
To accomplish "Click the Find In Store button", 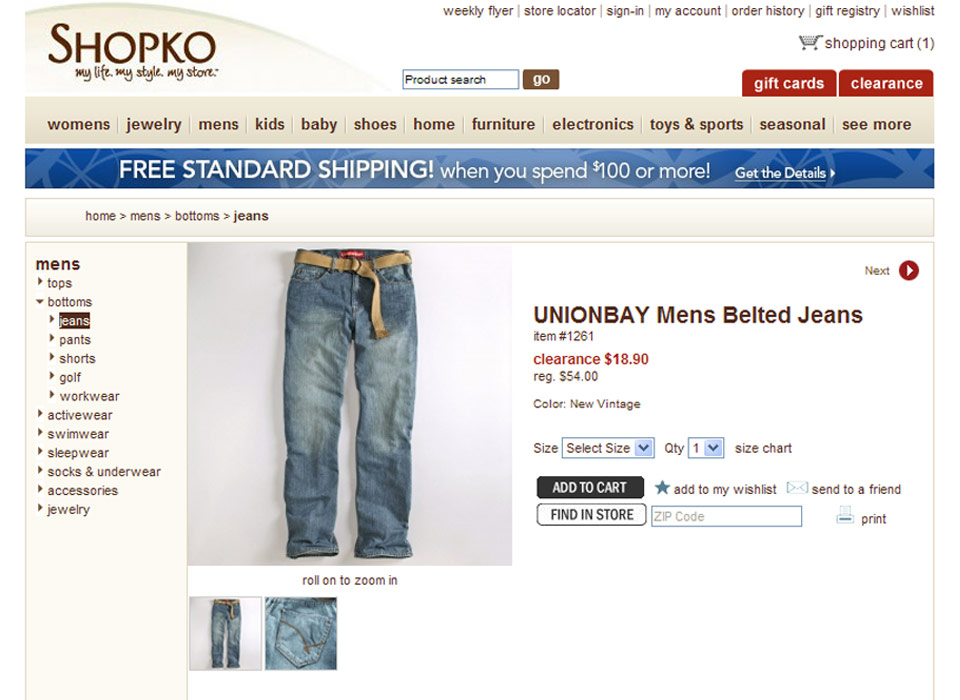I will [x=591, y=514].
